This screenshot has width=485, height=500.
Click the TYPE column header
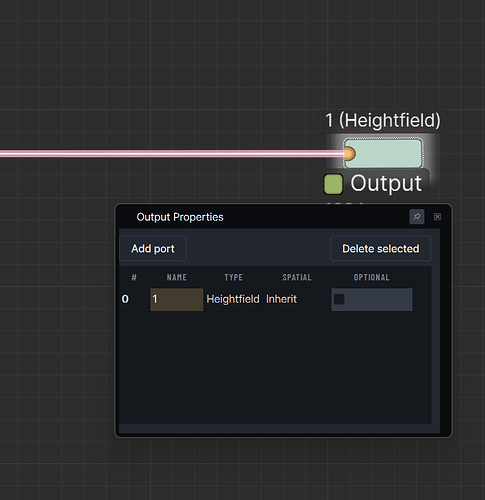tap(233, 277)
